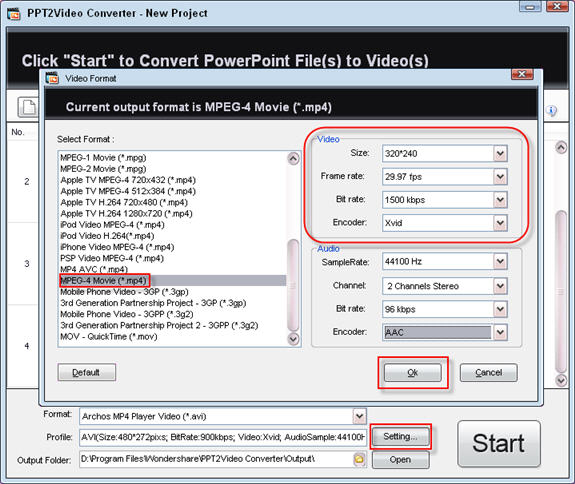Click the new file icon in main toolbar

29,107
